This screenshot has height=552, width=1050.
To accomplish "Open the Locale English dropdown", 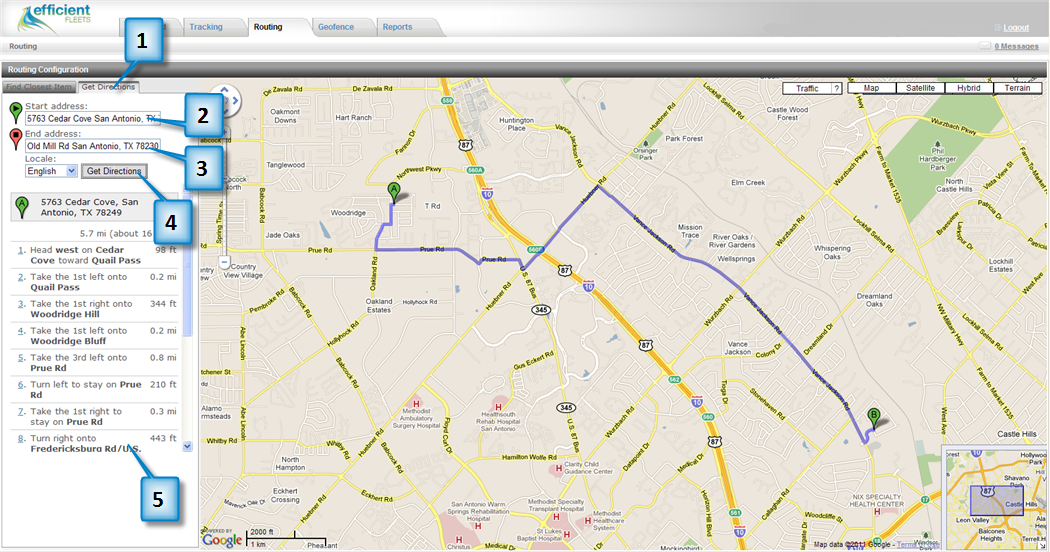I will (52, 171).
